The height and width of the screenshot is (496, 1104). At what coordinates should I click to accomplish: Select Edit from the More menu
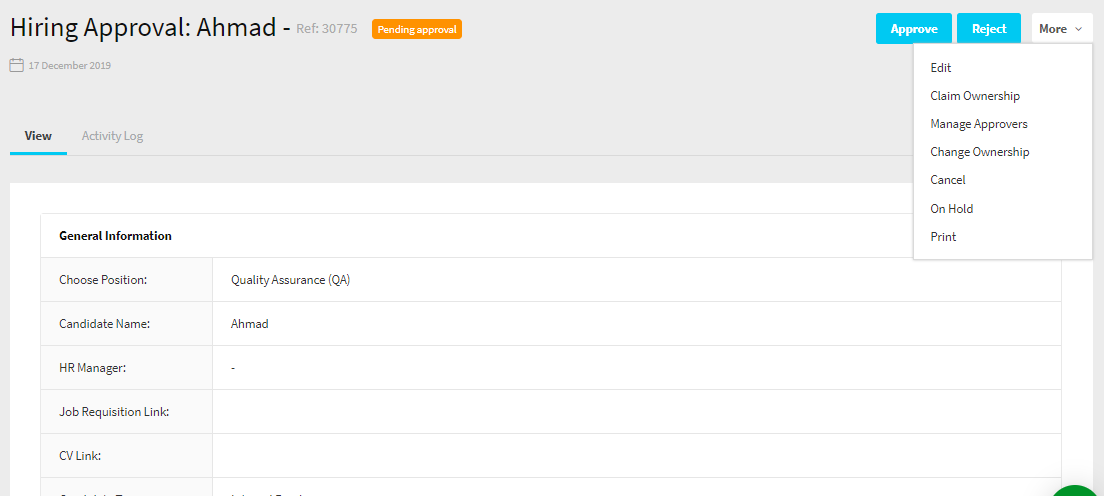pos(941,68)
